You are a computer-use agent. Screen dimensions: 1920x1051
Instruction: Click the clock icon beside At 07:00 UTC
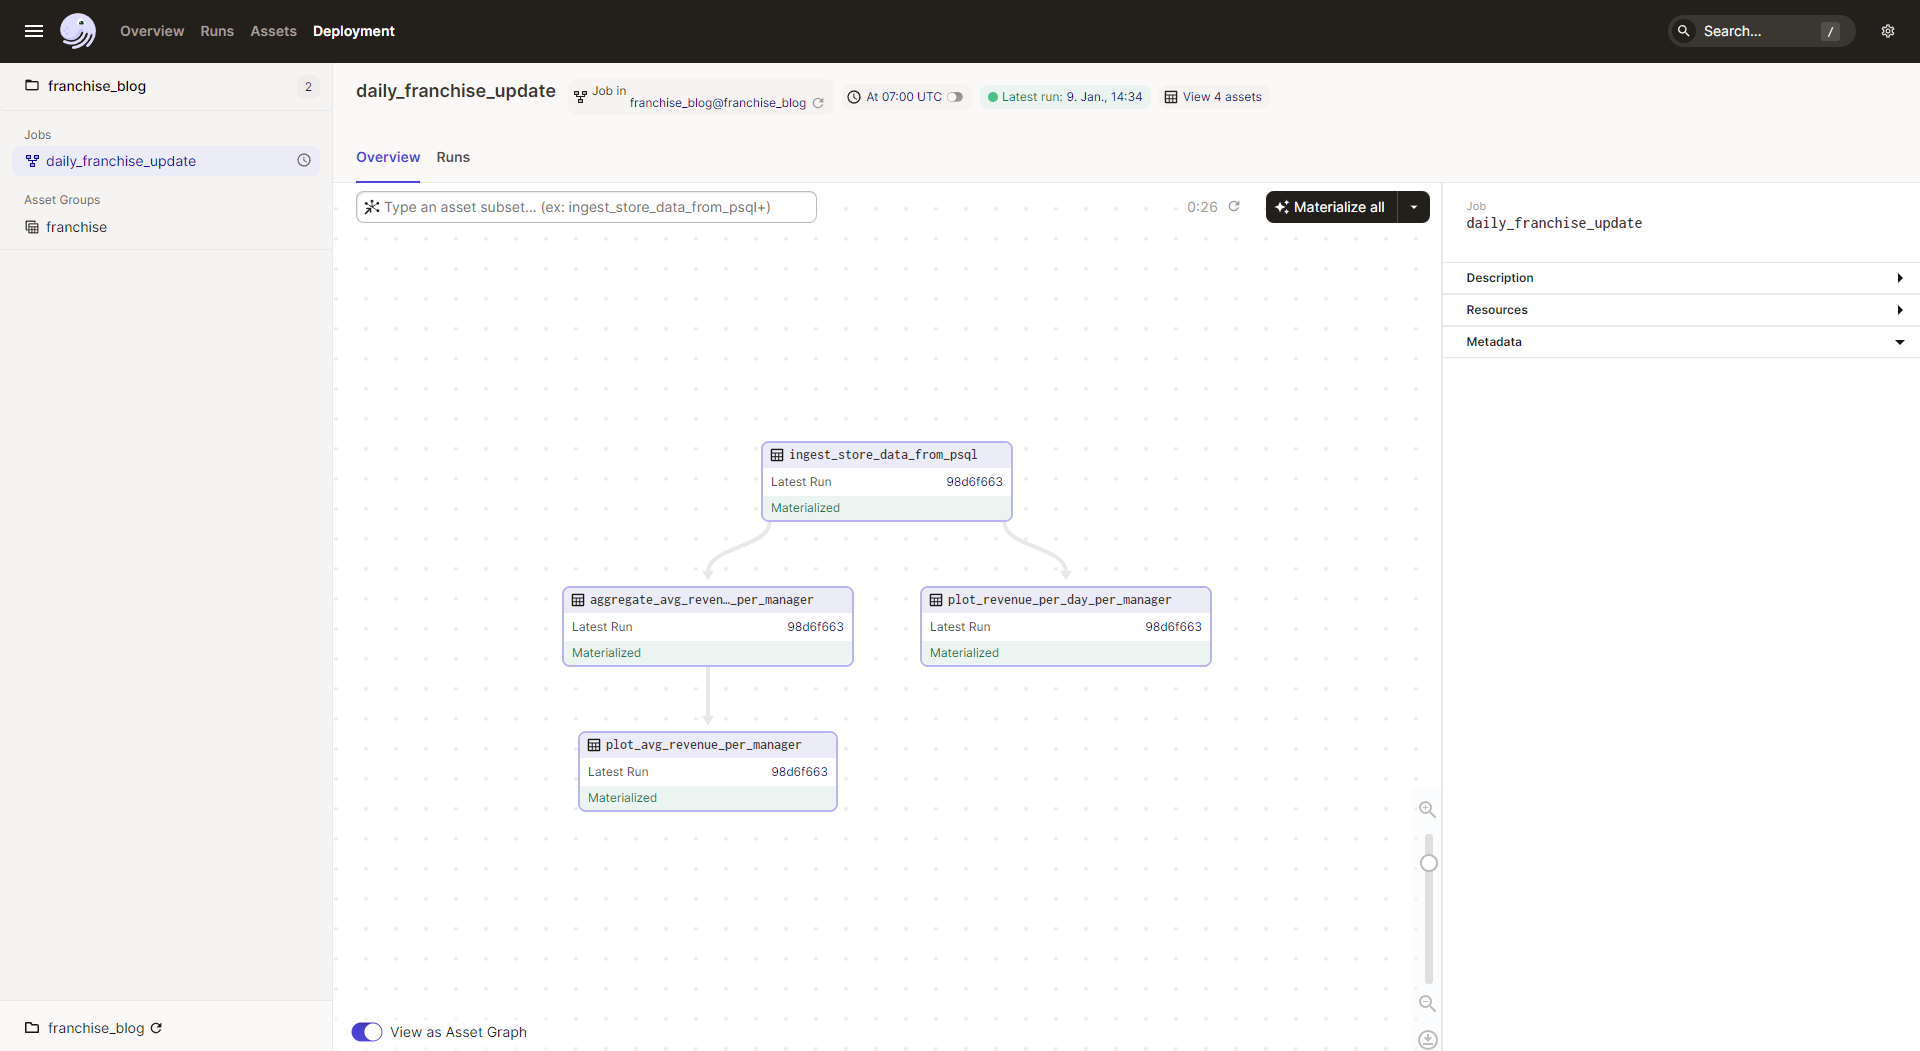pyautogui.click(x=854, y=97)
